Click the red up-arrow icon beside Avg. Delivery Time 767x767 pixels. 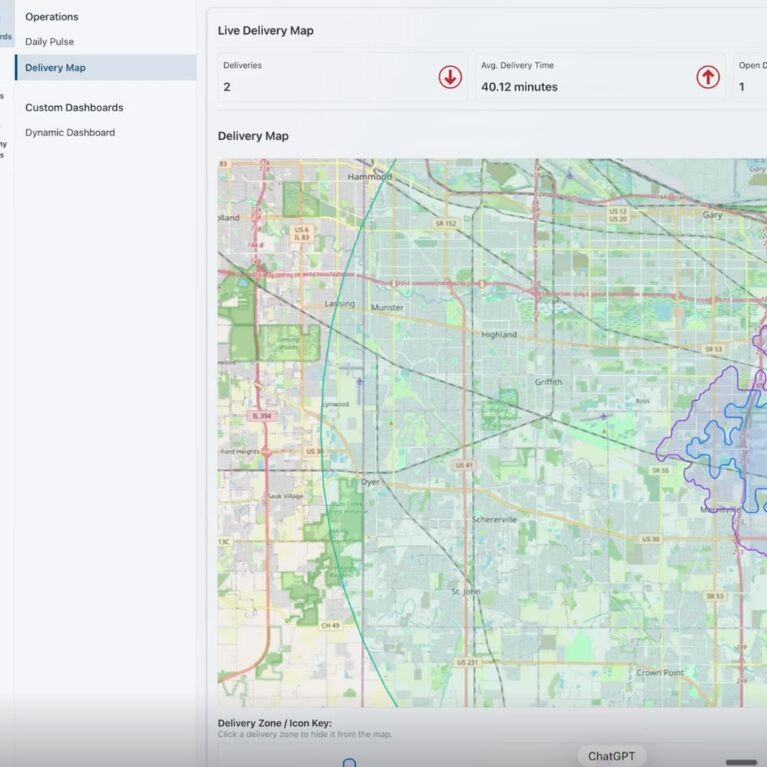tap(708, 77)
